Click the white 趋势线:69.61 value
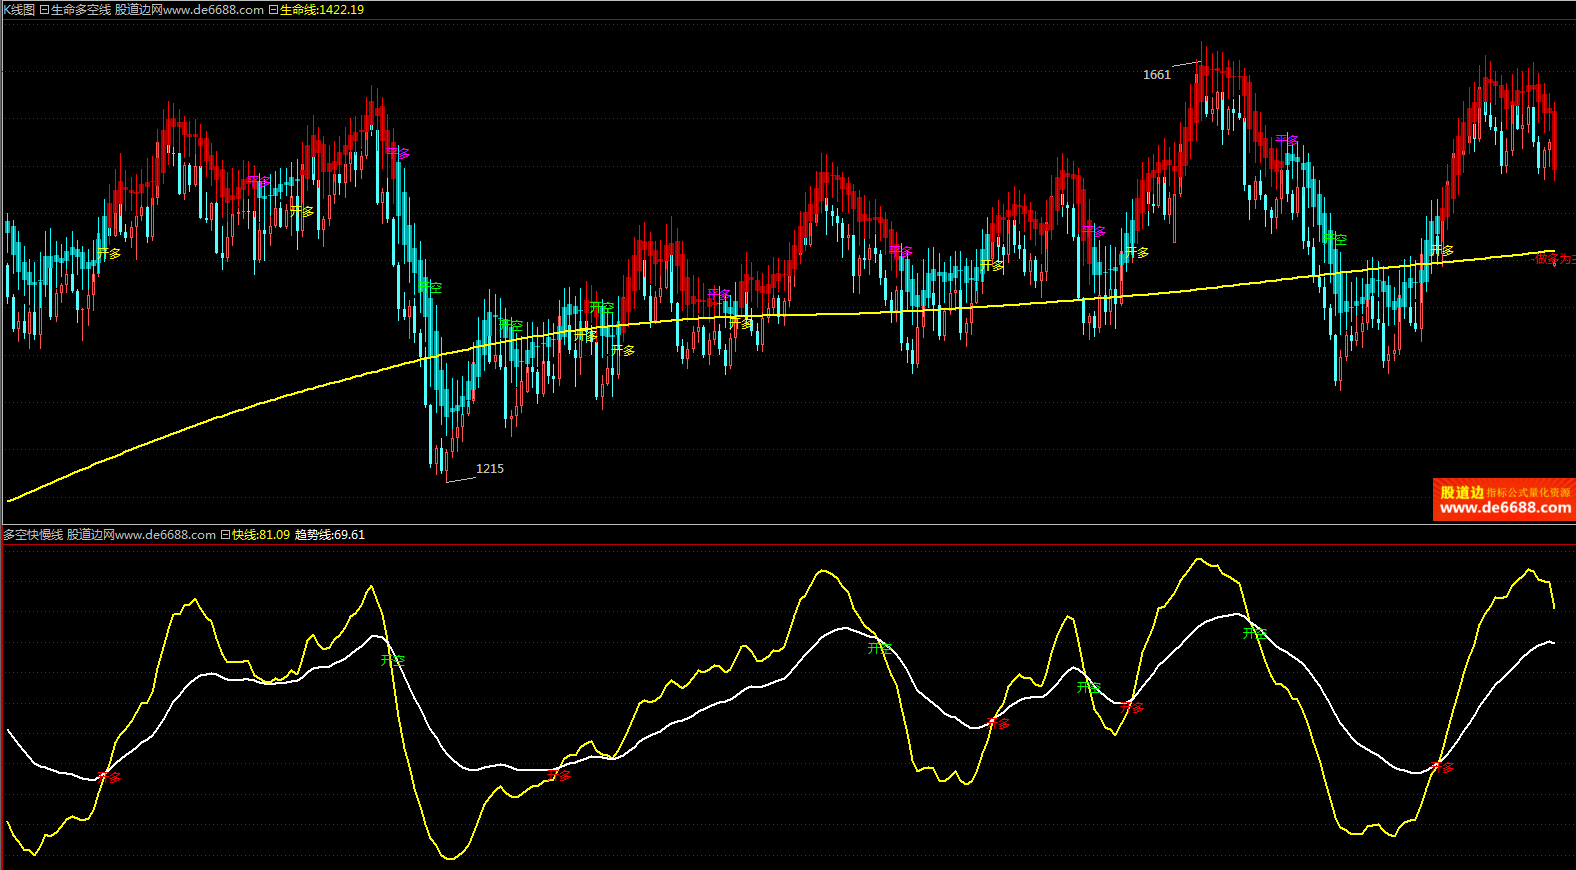This screenshot has height=870, width=1576. click(x=330, y=535)
